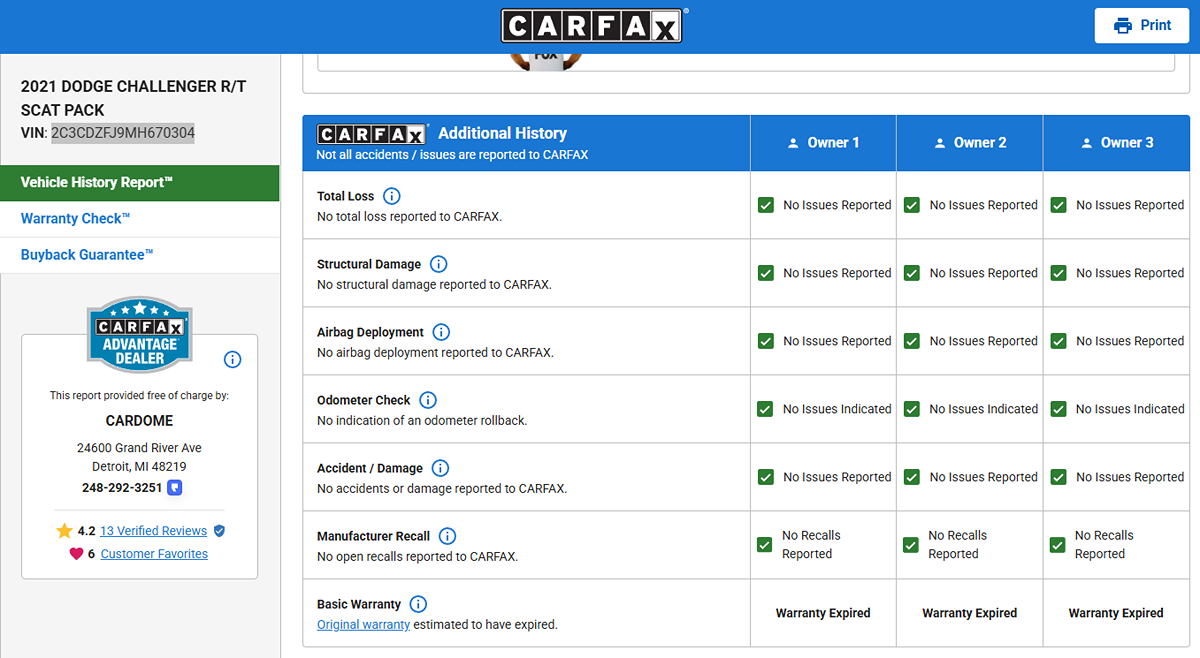
Task: Click Total Loss checkmark for Owner 2
Action: coord(912,205)
